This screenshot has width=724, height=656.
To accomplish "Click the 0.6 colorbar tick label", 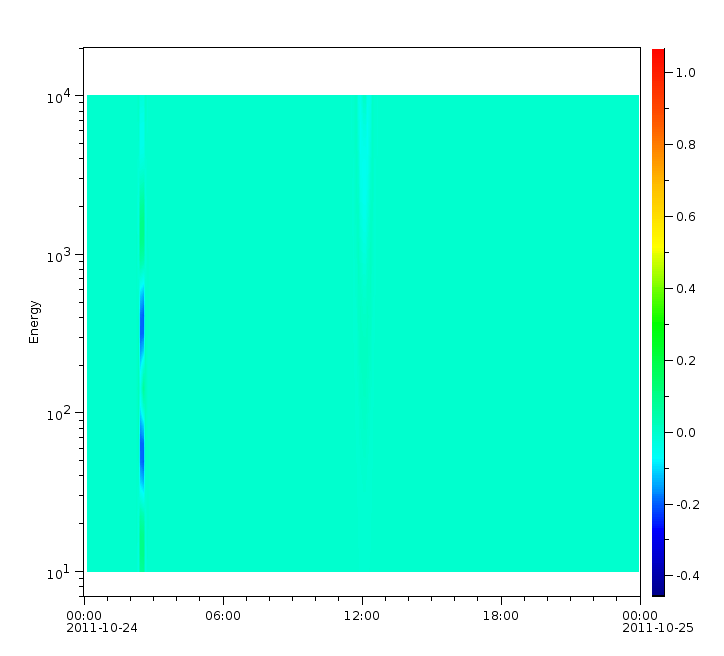I will (x=685, y=217).
